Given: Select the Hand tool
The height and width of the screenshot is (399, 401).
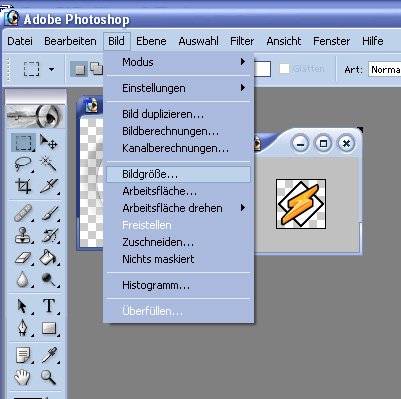Looking at the screenshot, I should [23, 377].
